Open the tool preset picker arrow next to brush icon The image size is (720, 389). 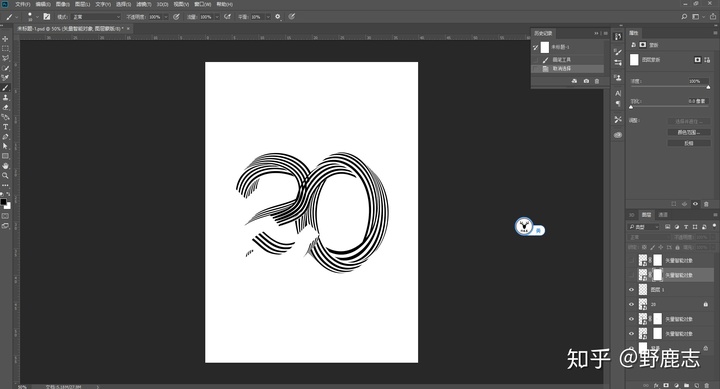(x=17, y=17)
